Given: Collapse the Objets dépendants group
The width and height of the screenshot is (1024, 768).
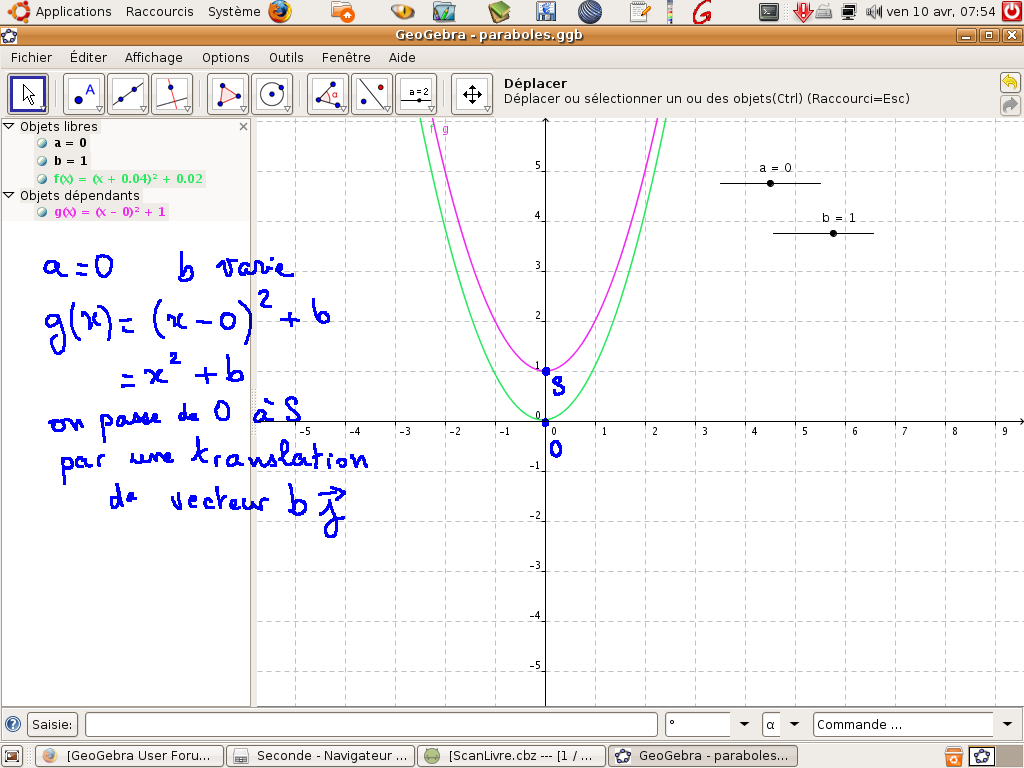Looking at the screenshot, I should tap(9, 196).
